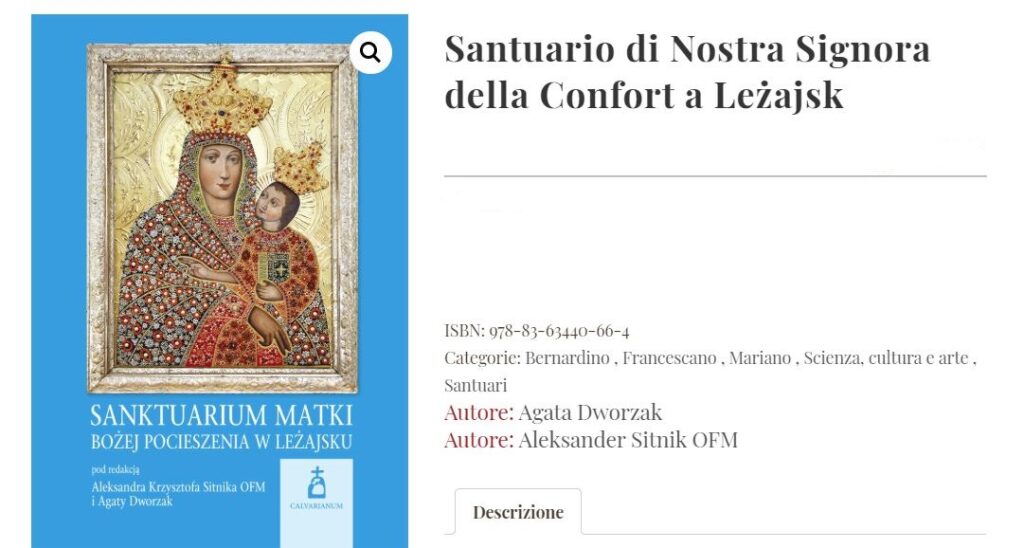1024x548 pixels.
Task: Click the Madonna's golden crown in painting
Action: tap(222, 98)
